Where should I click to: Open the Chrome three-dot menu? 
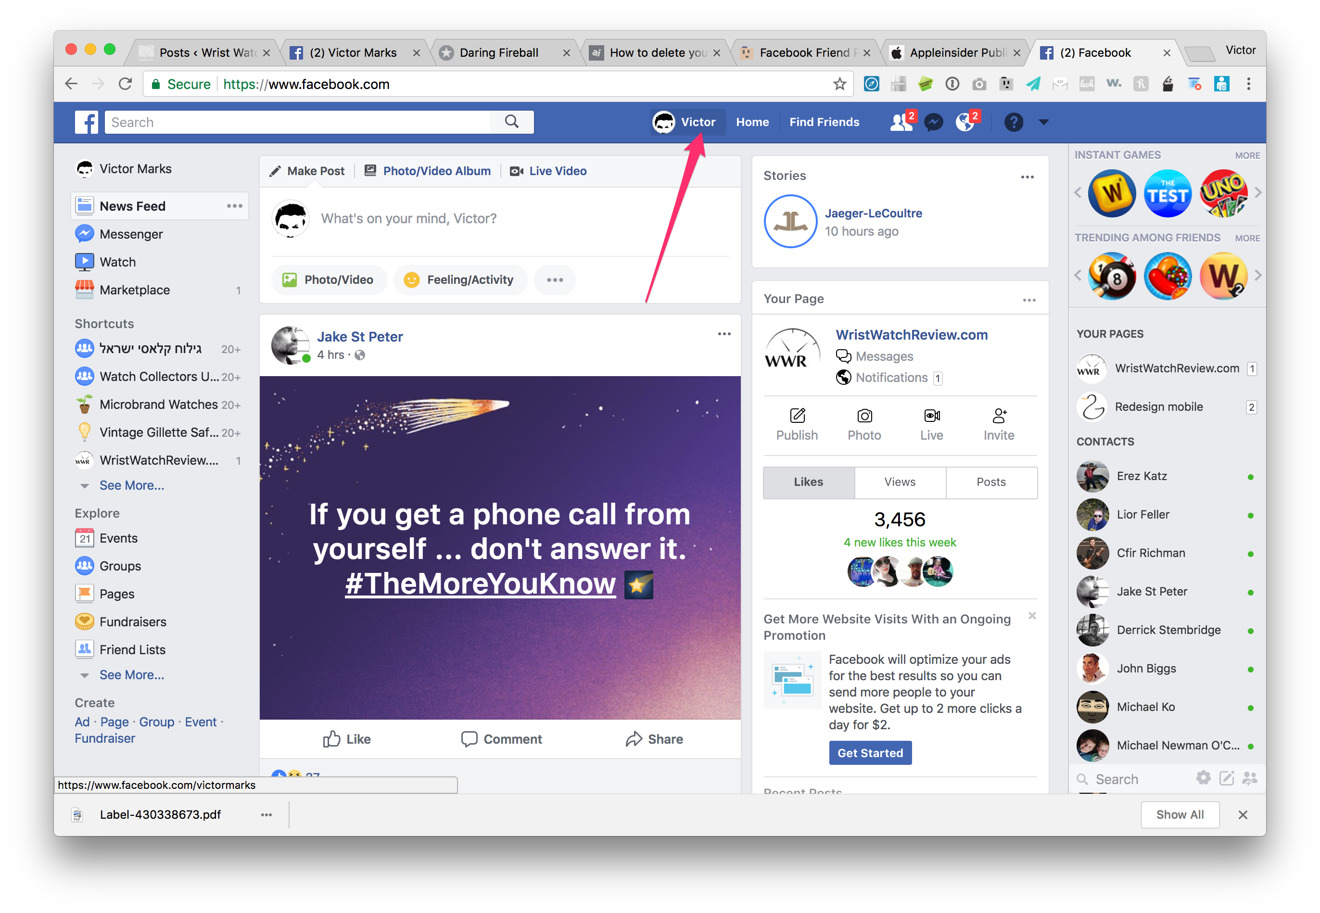[x=1249, y=84]
